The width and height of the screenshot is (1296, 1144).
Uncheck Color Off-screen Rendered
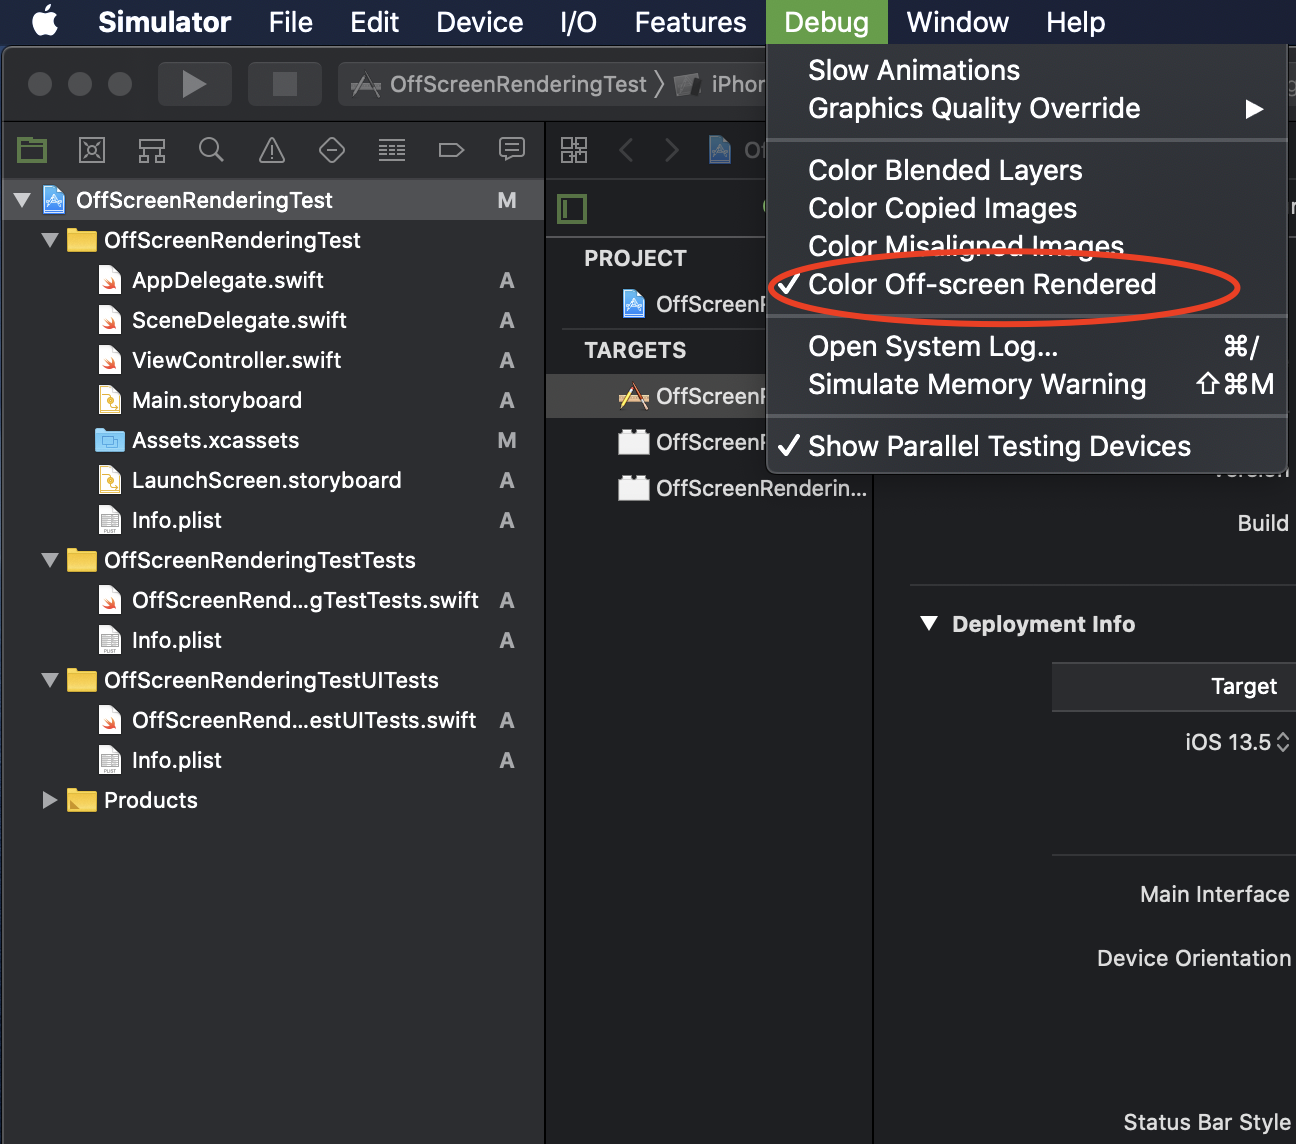click(x=1027, y=284)
